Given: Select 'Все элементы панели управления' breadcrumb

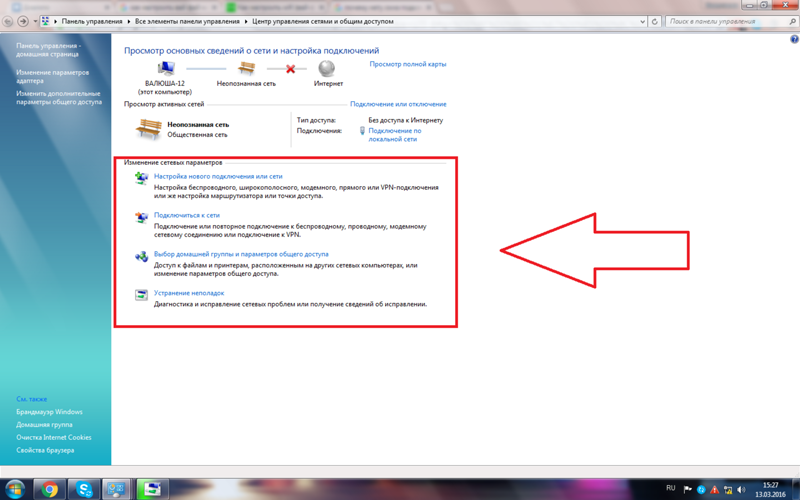Looking at the screenshot, I should (187, 21).
